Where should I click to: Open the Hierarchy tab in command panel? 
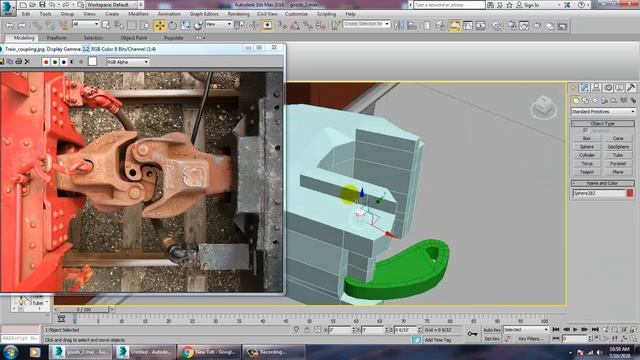click(596, 88)
